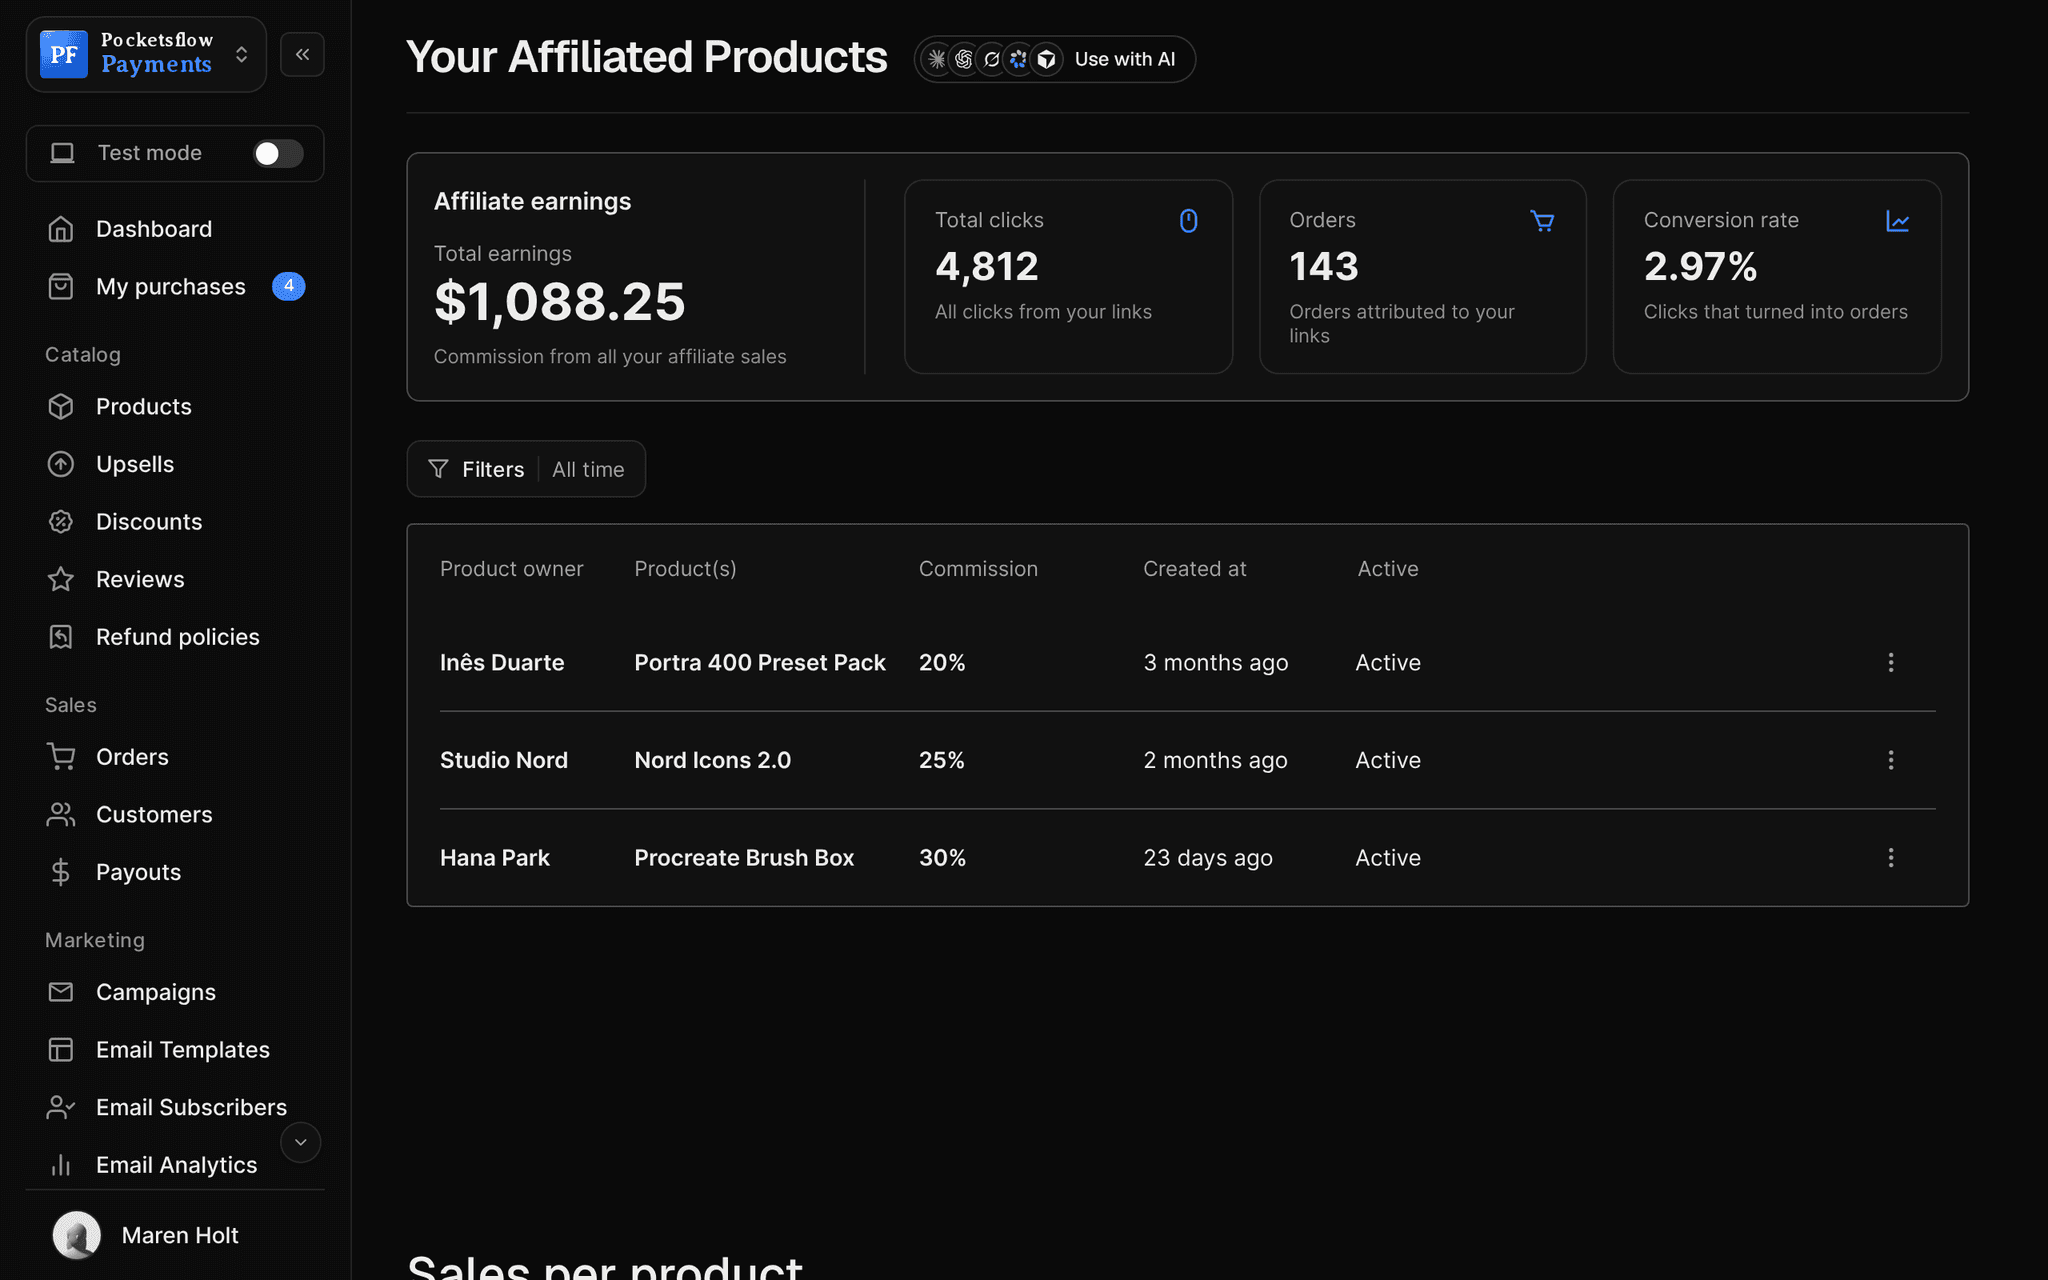Click the Discounts badge icon

click(61, 522)
